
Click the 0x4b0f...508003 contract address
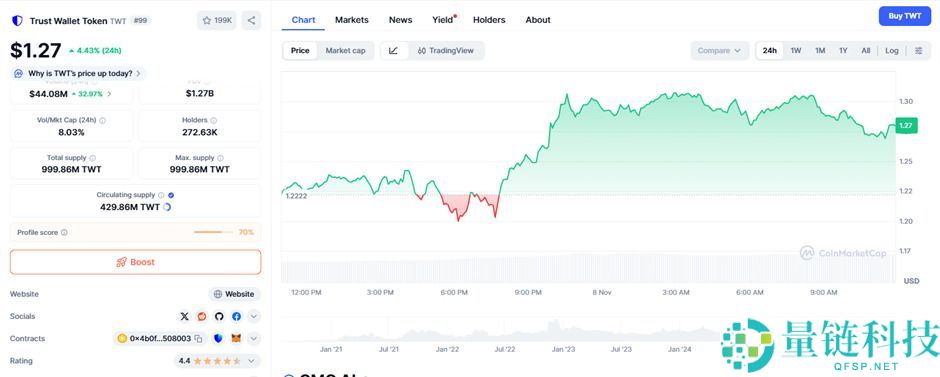(x=160, y=339)
